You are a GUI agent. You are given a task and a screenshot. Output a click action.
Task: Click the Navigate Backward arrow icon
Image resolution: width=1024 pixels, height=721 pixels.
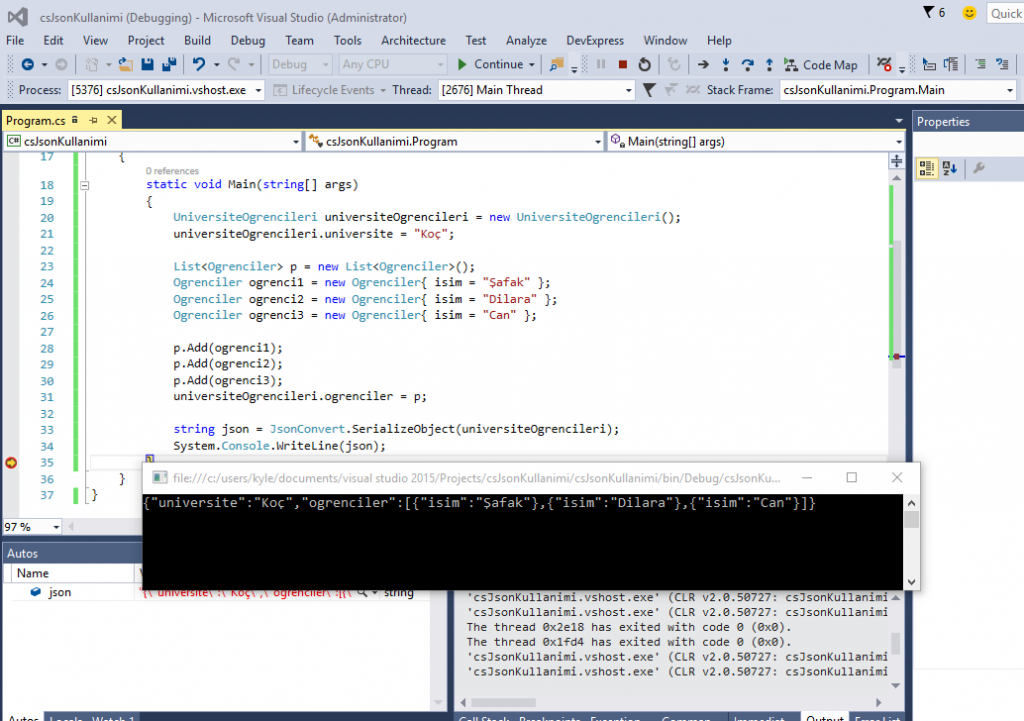click(x=27, y=64)
